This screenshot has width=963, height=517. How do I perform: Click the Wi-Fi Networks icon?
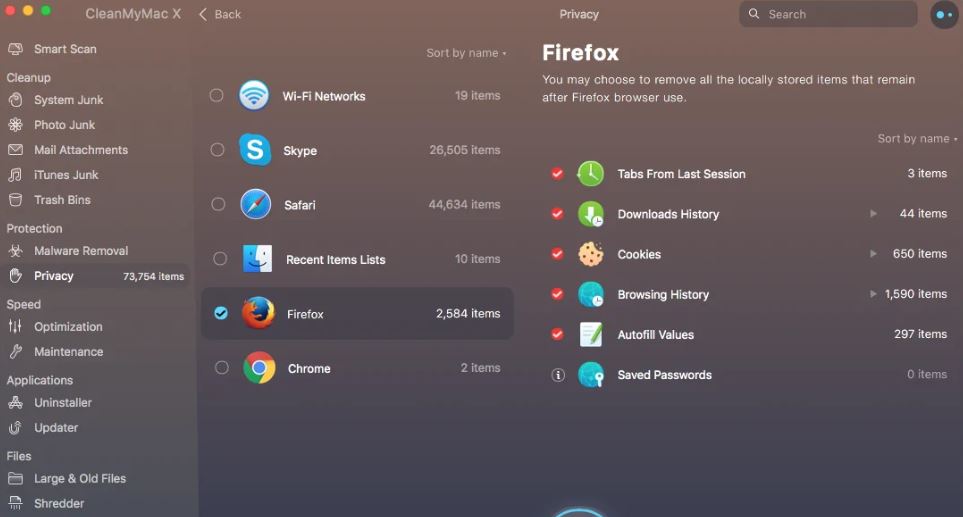coord(254,96)
